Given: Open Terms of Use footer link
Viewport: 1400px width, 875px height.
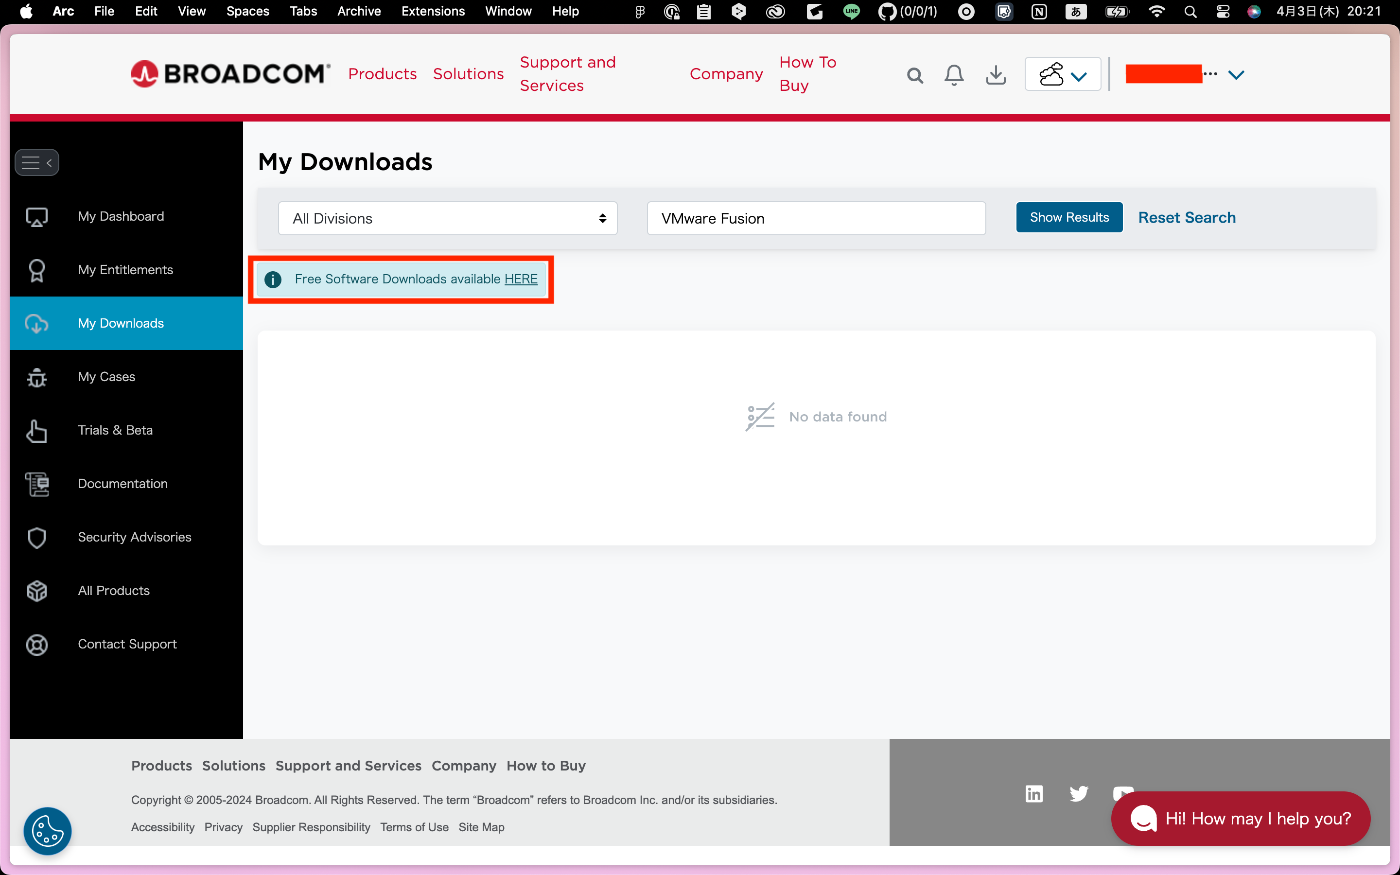Looking at the screenshot, I should (x=414, y=827).
